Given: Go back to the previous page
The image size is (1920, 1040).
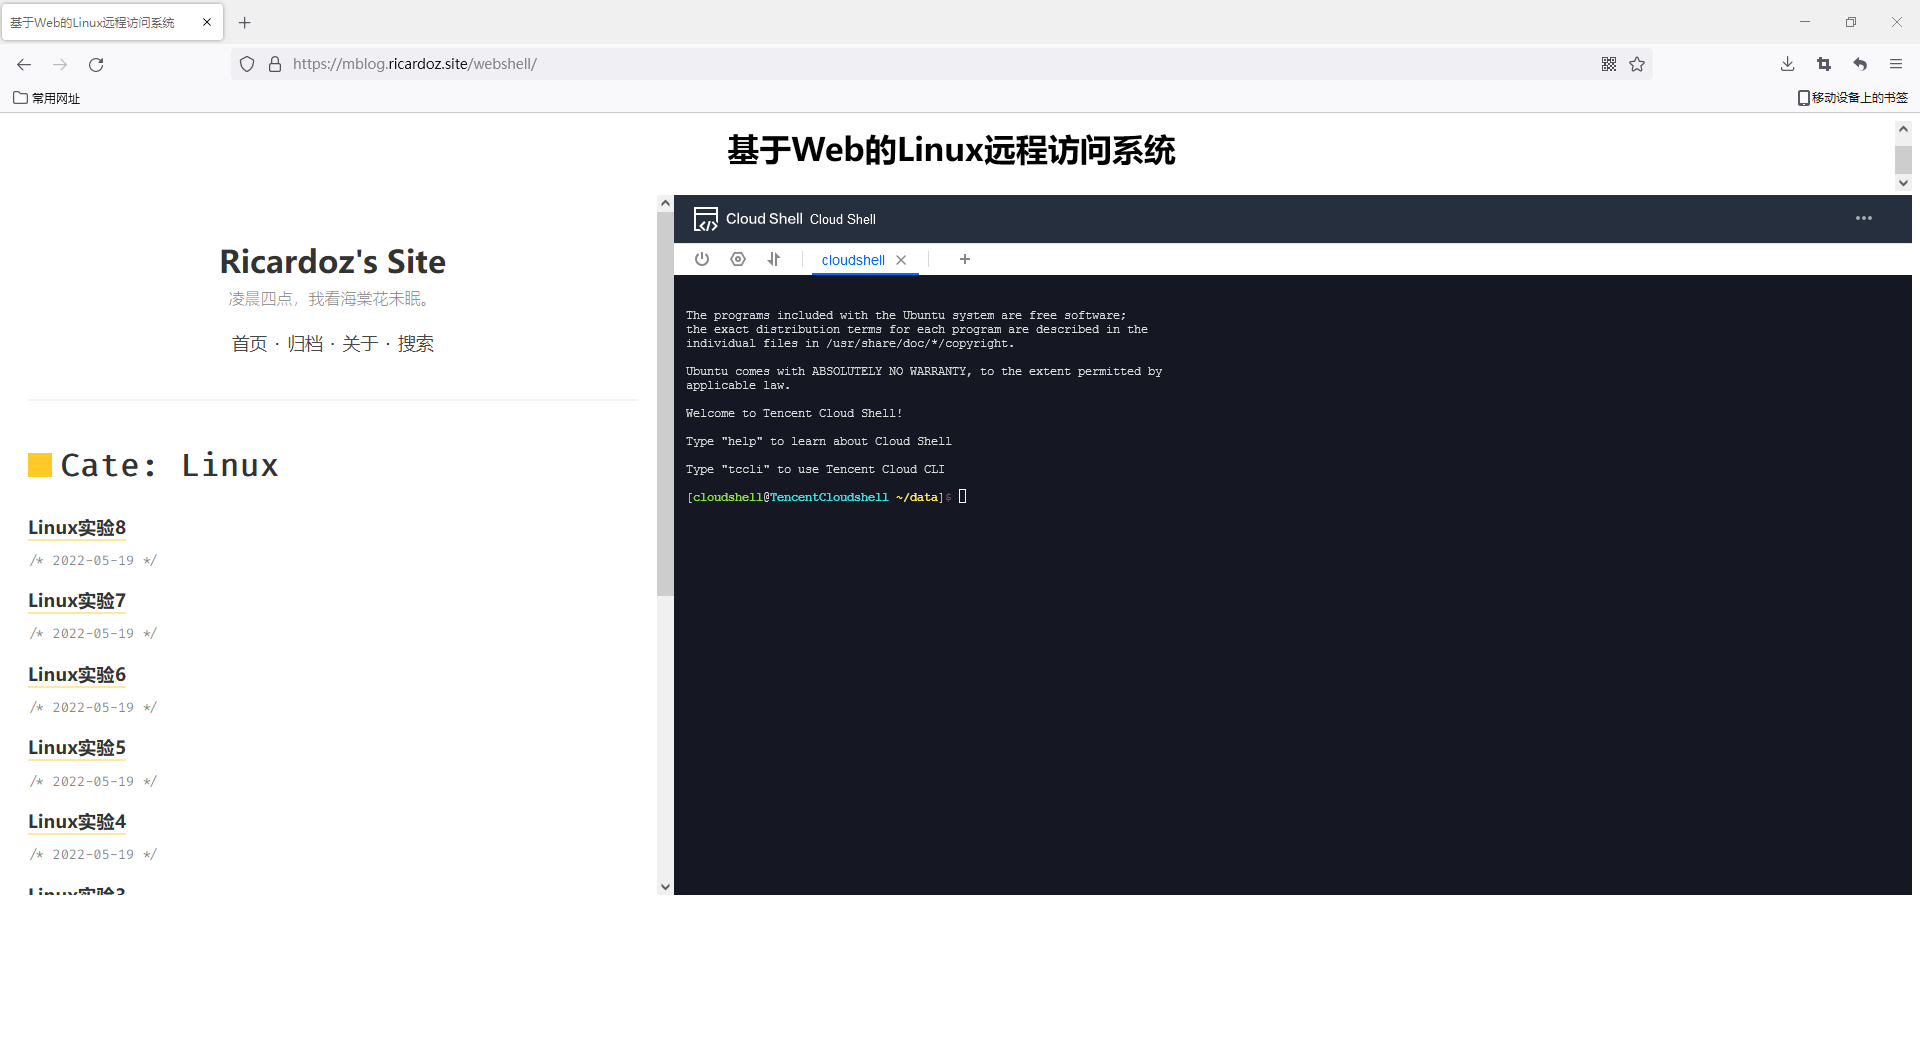Looking at the screenshot, I should pyautogui.click(x=24, y=64).
